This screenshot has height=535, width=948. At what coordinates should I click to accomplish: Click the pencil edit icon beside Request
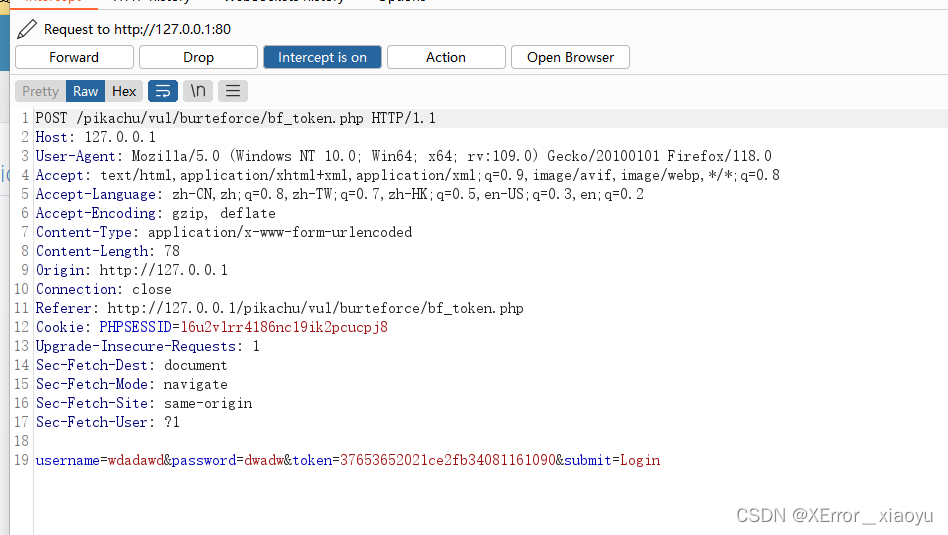(27, 29)
